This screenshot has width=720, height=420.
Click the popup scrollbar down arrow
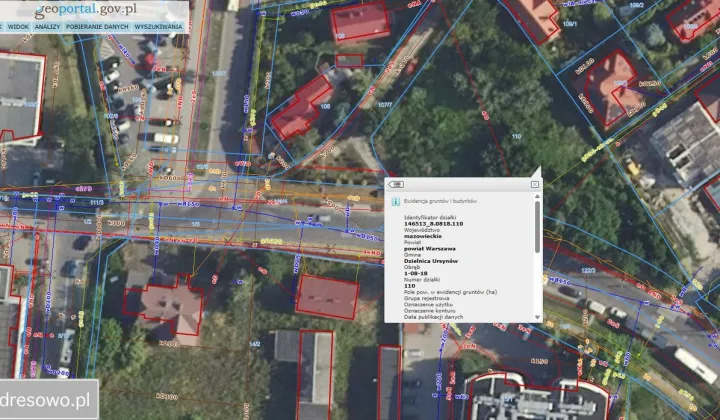[537, 317]
